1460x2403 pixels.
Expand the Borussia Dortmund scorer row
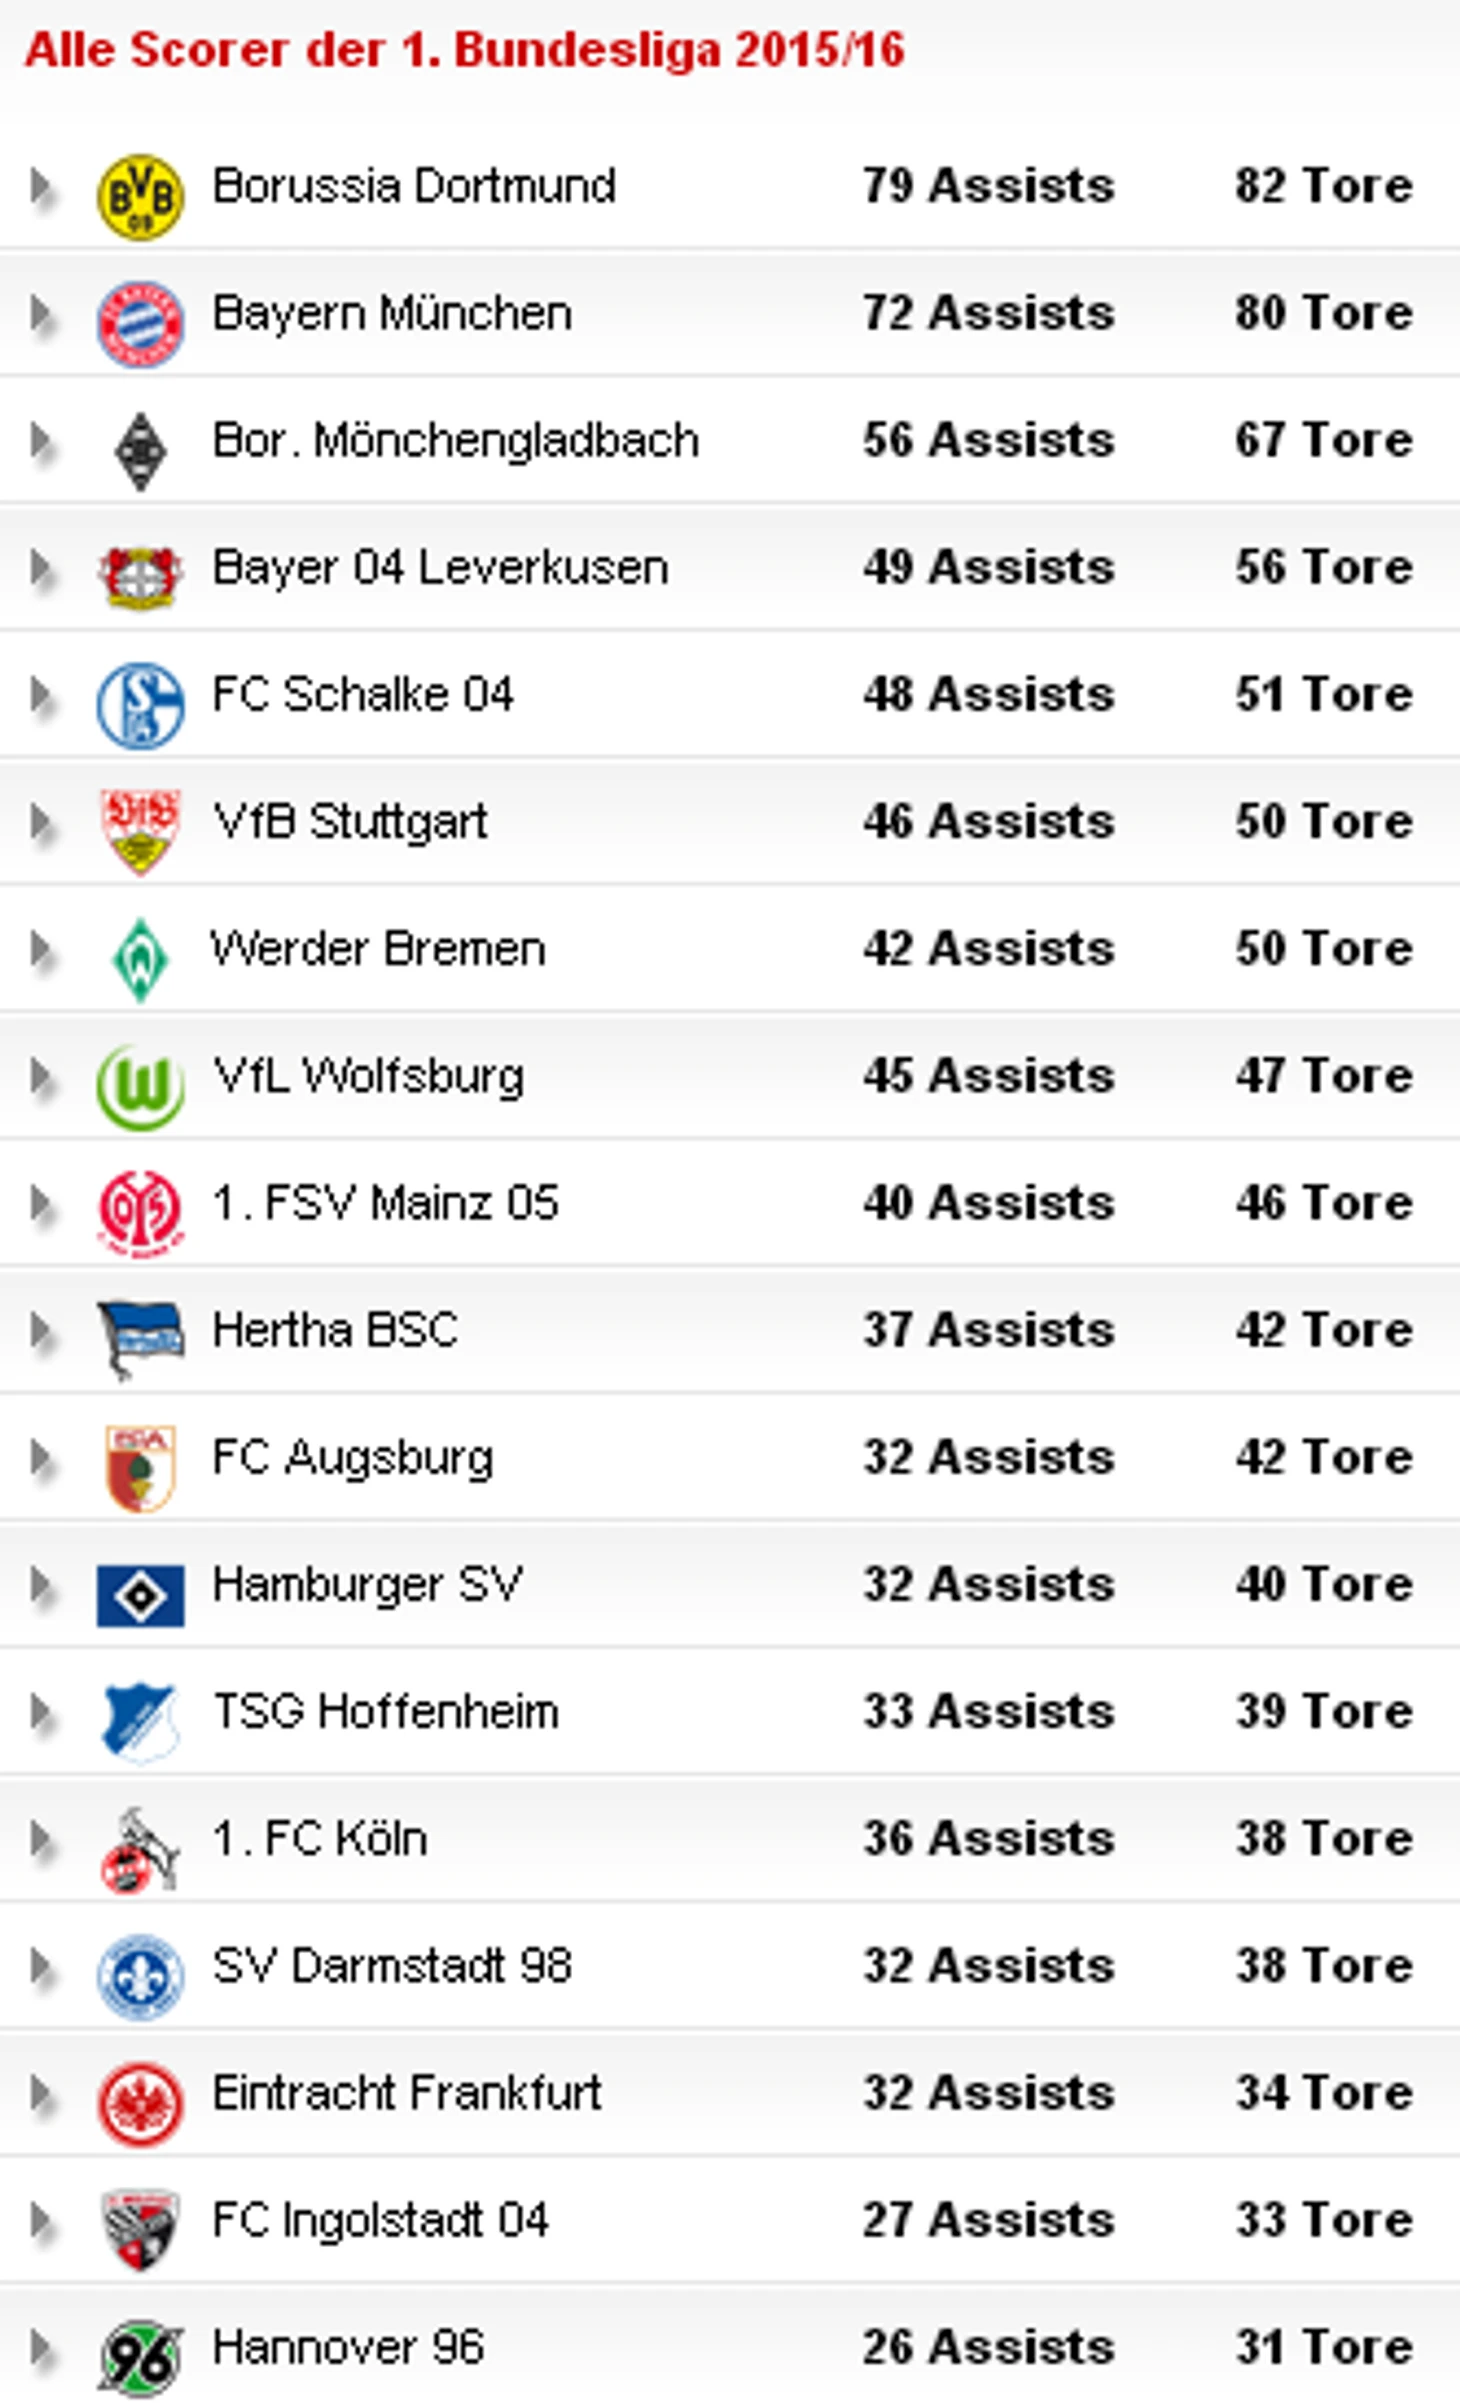click(41, 187)
